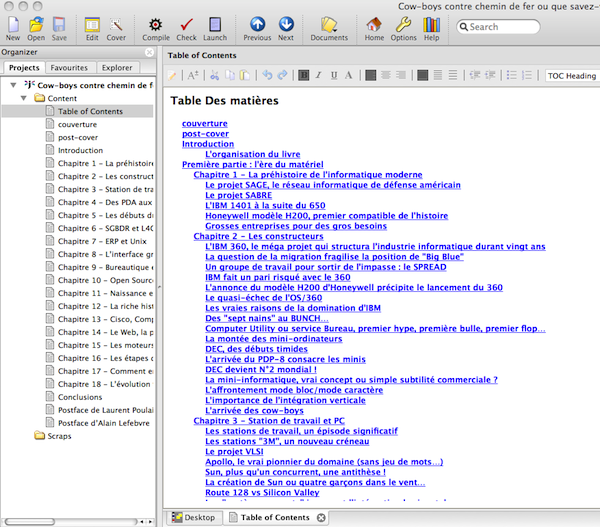Apply a bulleted list

[512, 75]
